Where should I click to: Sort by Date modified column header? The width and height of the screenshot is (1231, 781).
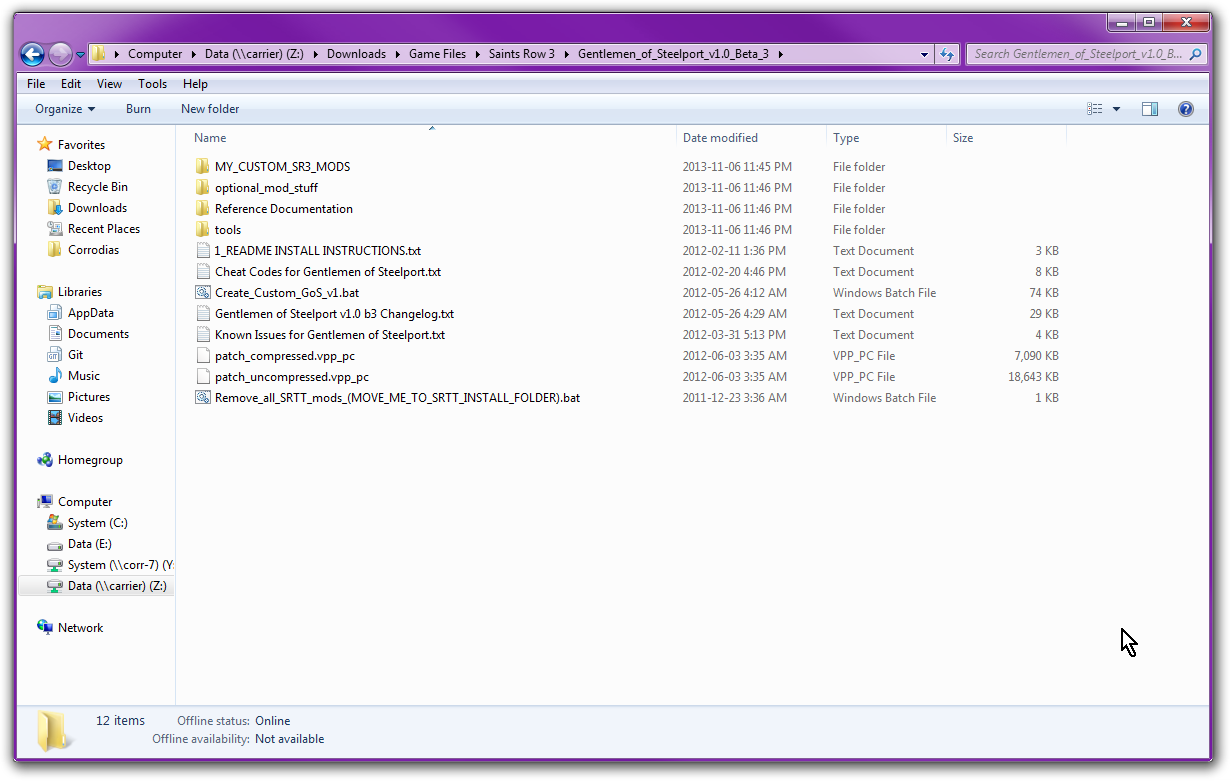click(720, 138)
